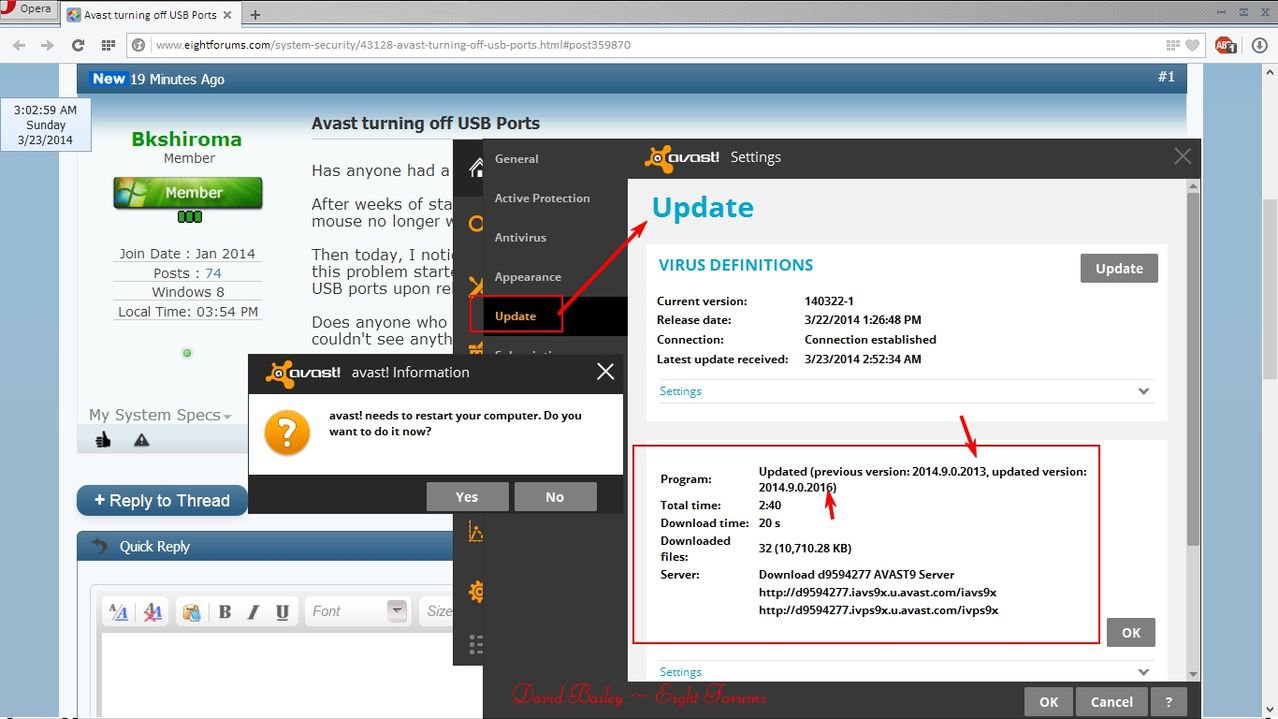
Task: Select Update in avast settings sidebar
Action: click(x=516, y=316)
